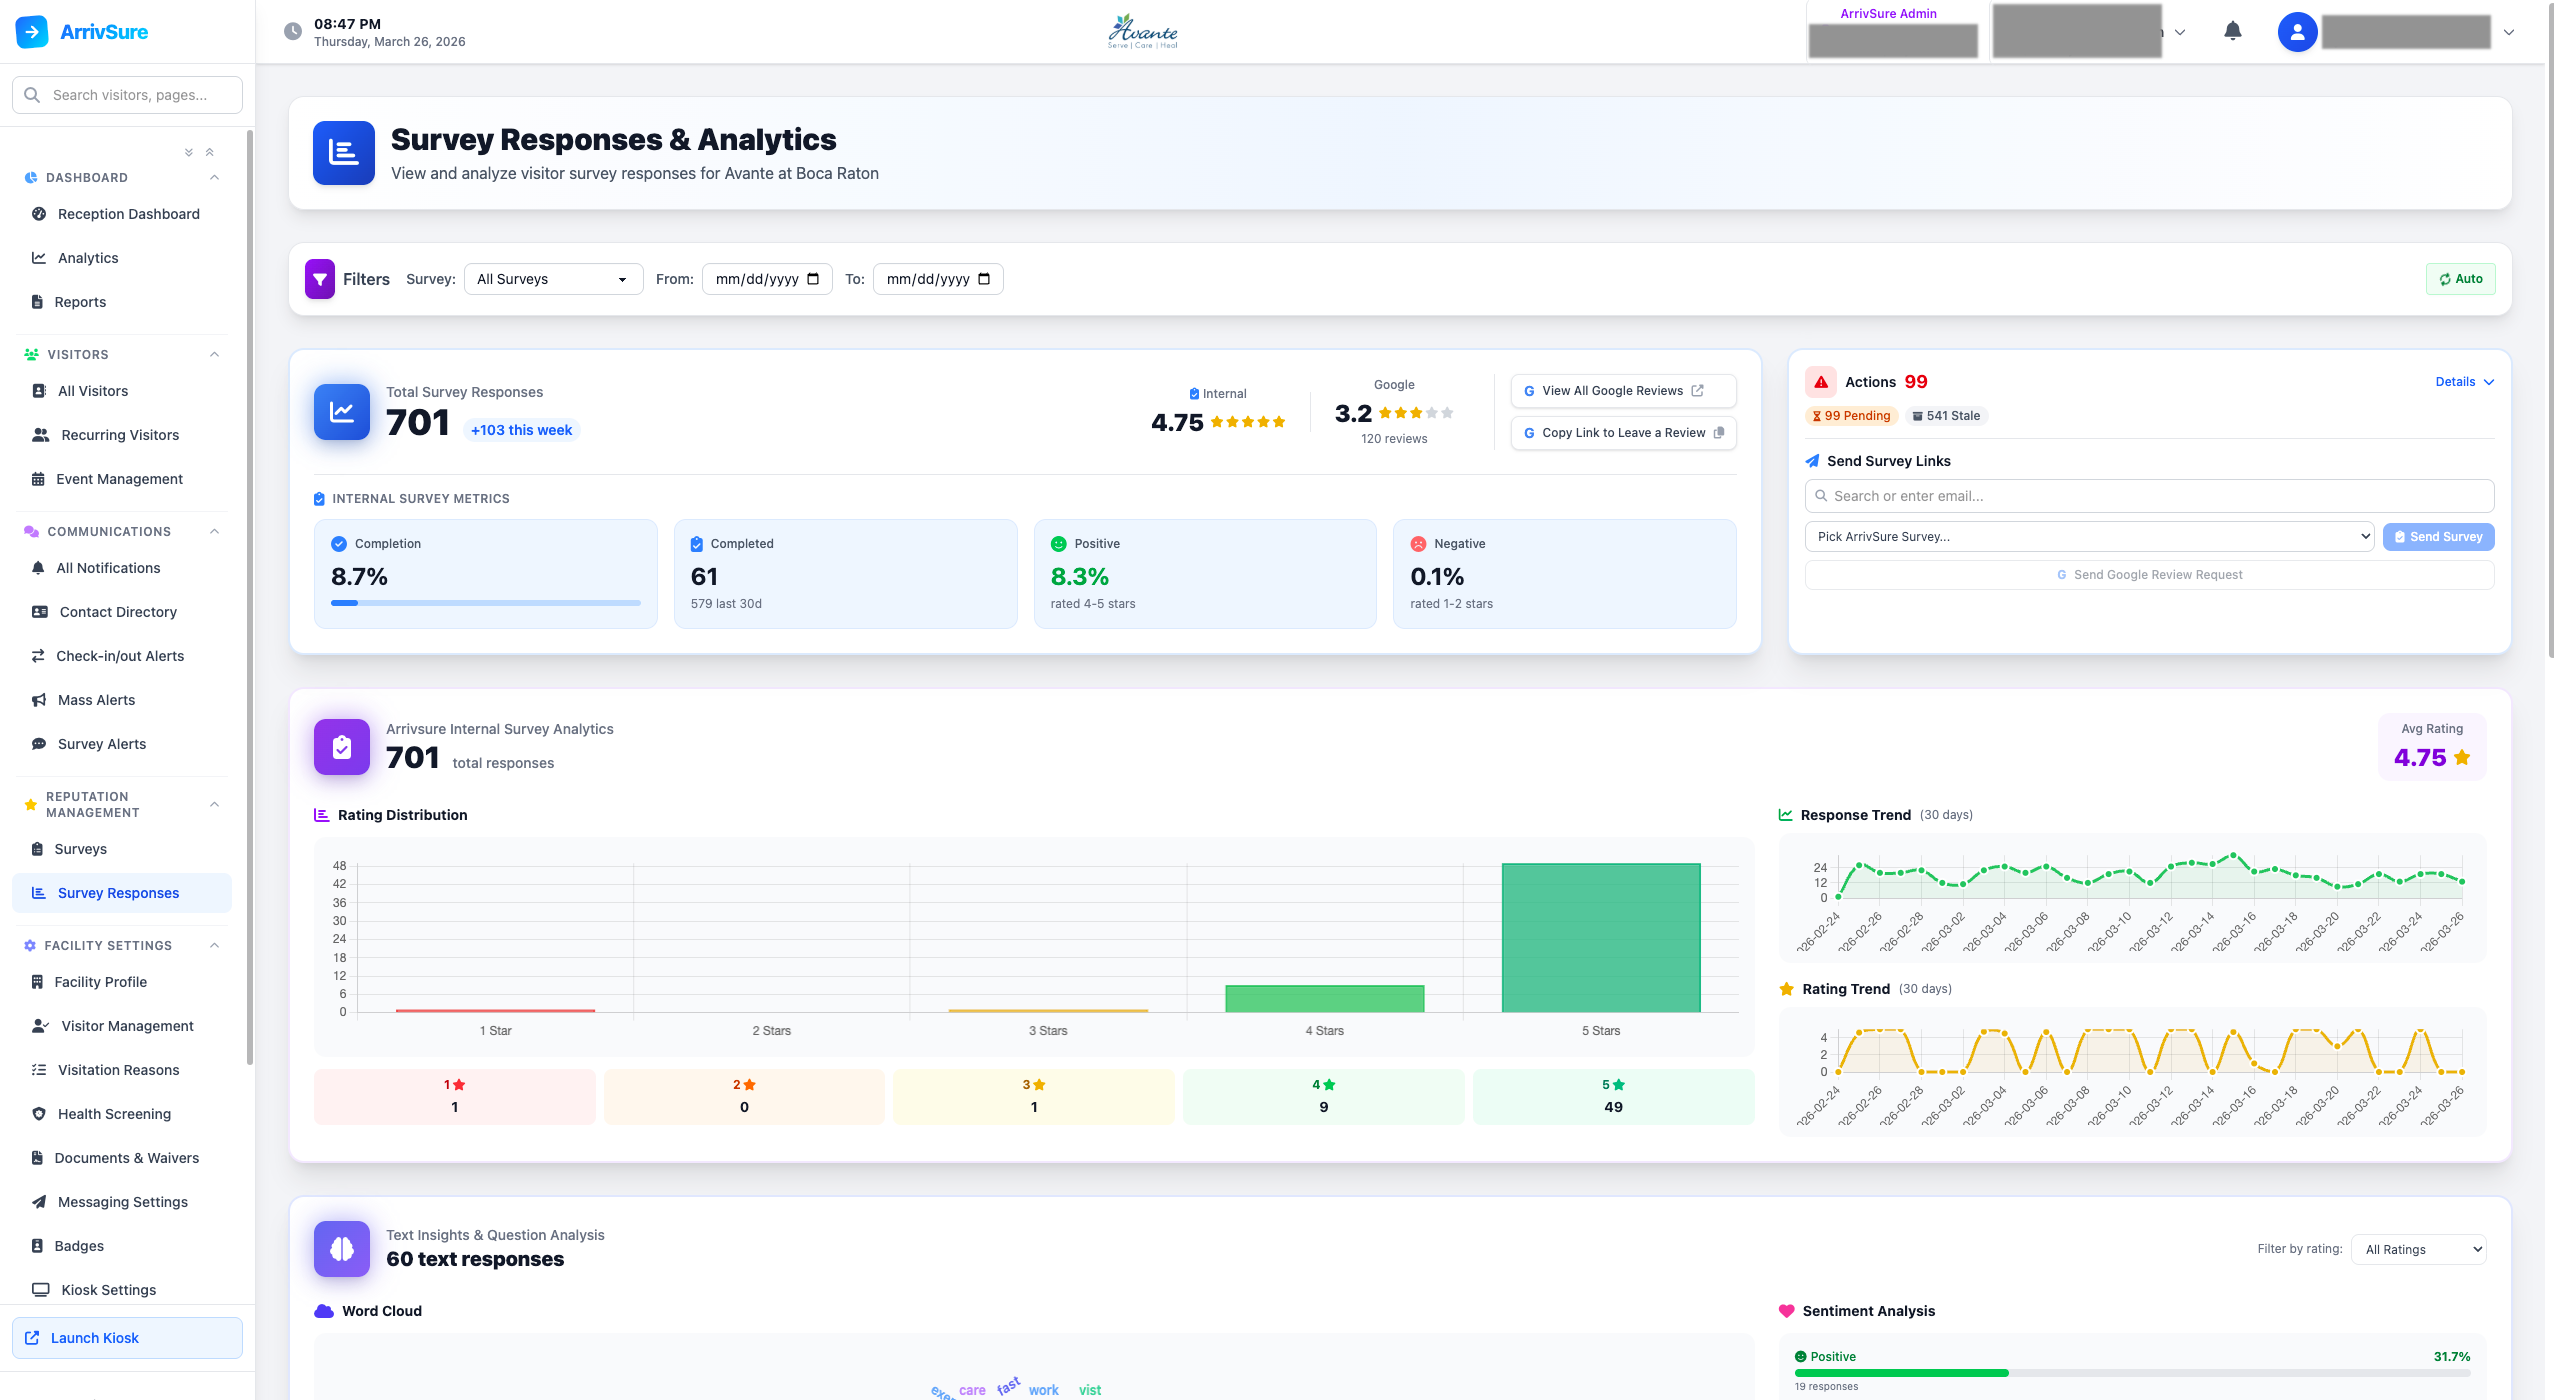
Task: Click the Completion progress bar
Action: (485, 603)
